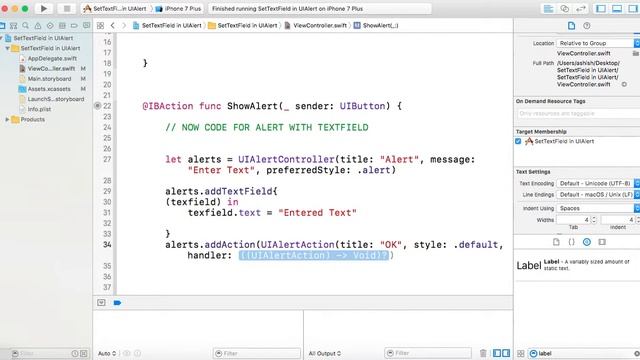
Task: Click the On Demand Resource Tags field
Action: pos(579,113)
